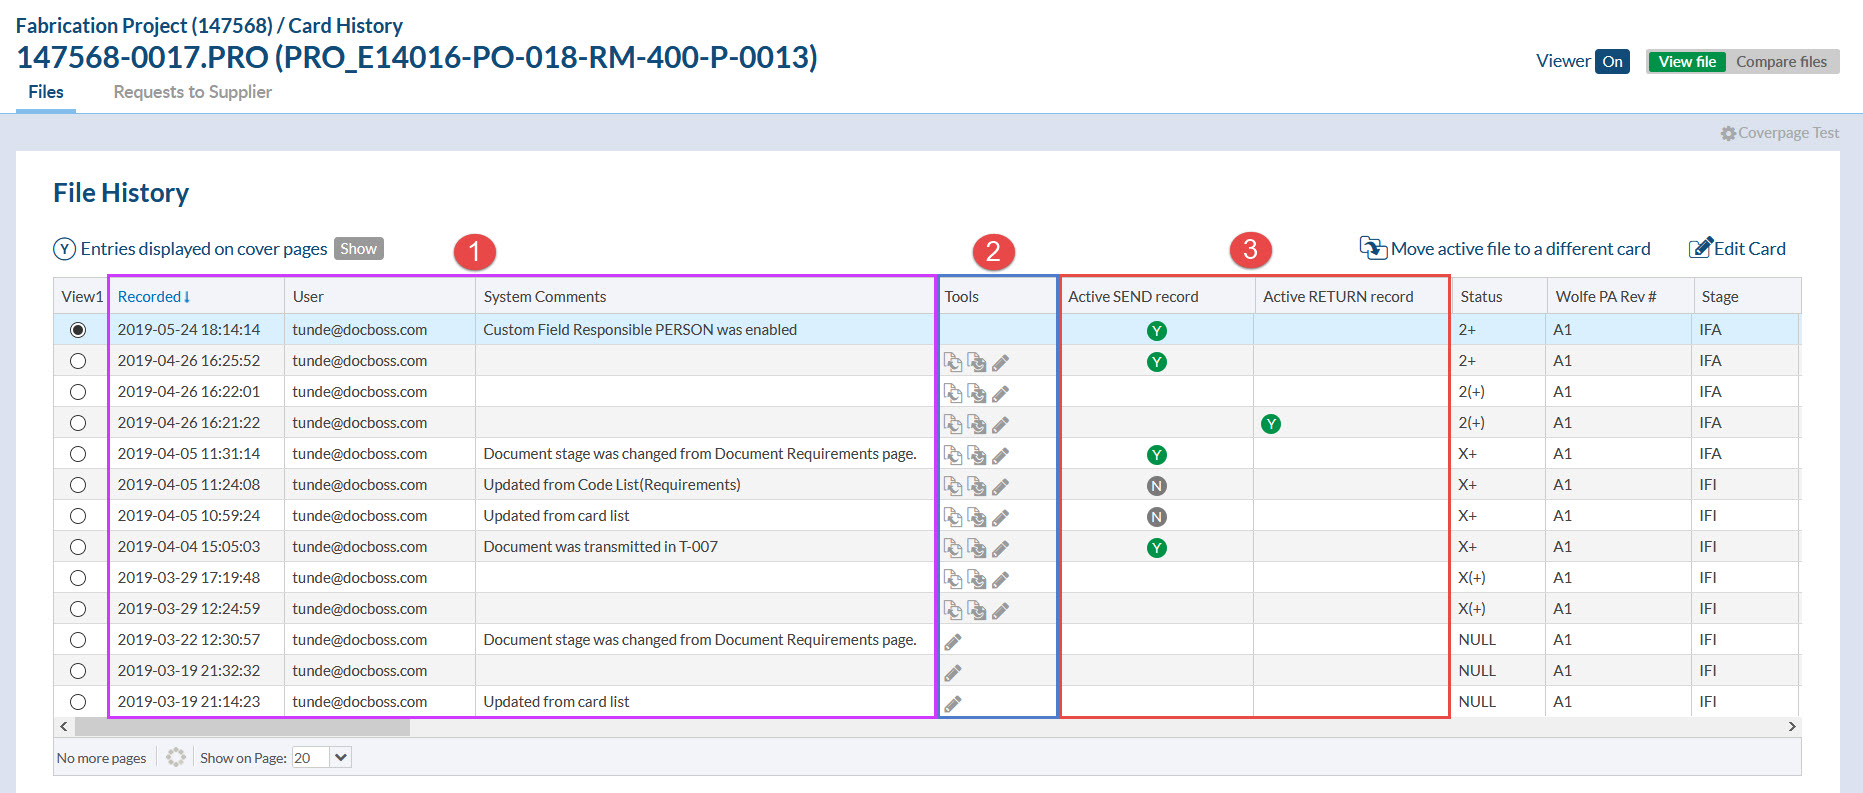
Task: Click the green Y RETURN icon in the 2019-04-26 16:21:22 row
Action: [1271, 424]
